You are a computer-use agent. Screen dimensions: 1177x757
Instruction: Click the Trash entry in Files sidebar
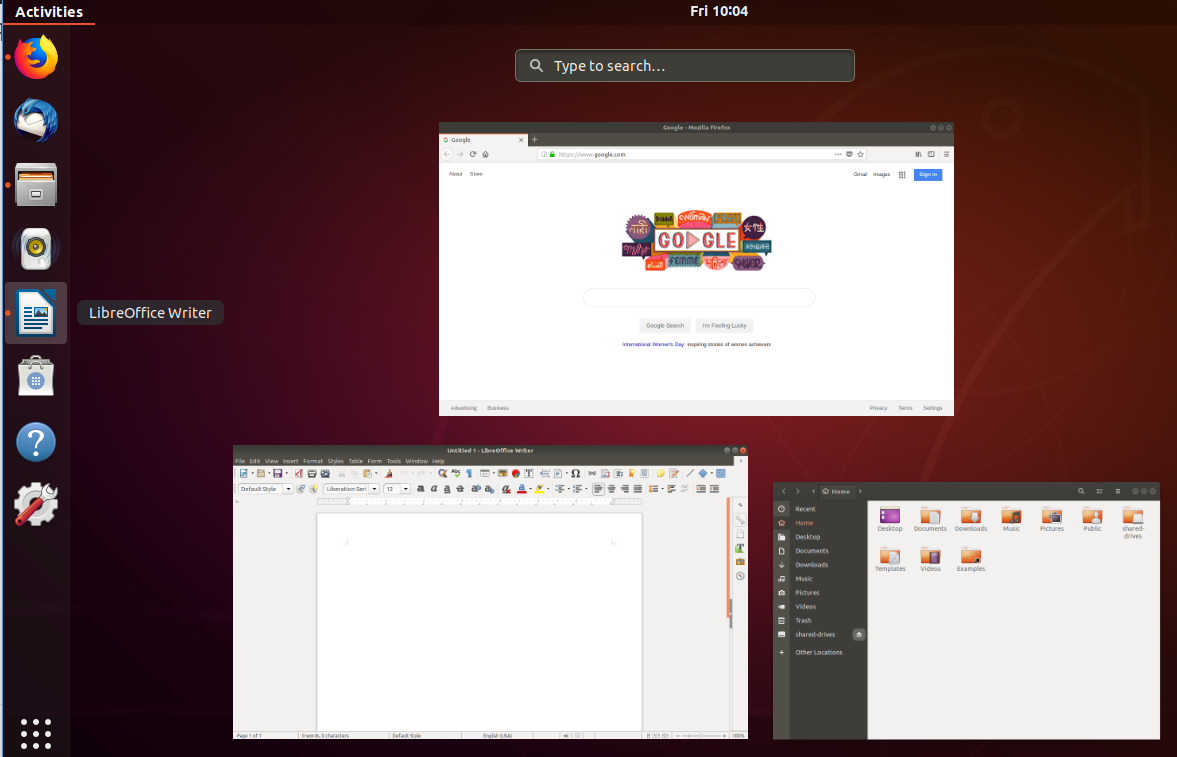[803, 621]
